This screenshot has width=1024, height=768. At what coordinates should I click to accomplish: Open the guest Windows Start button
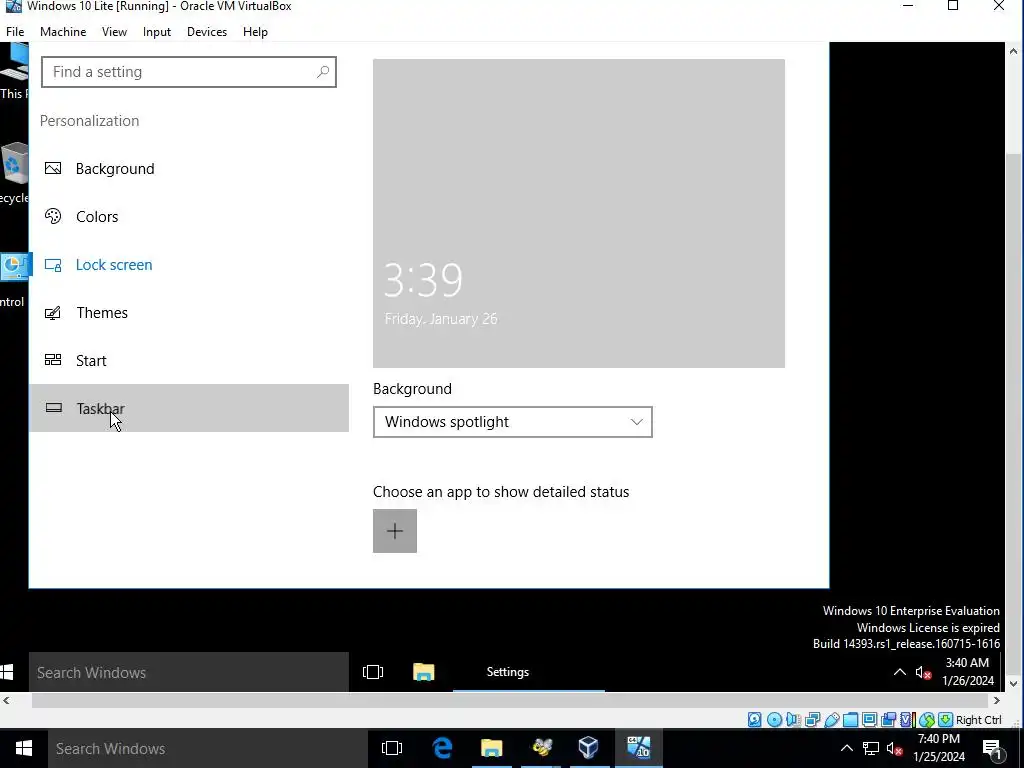tap(7, 672)
